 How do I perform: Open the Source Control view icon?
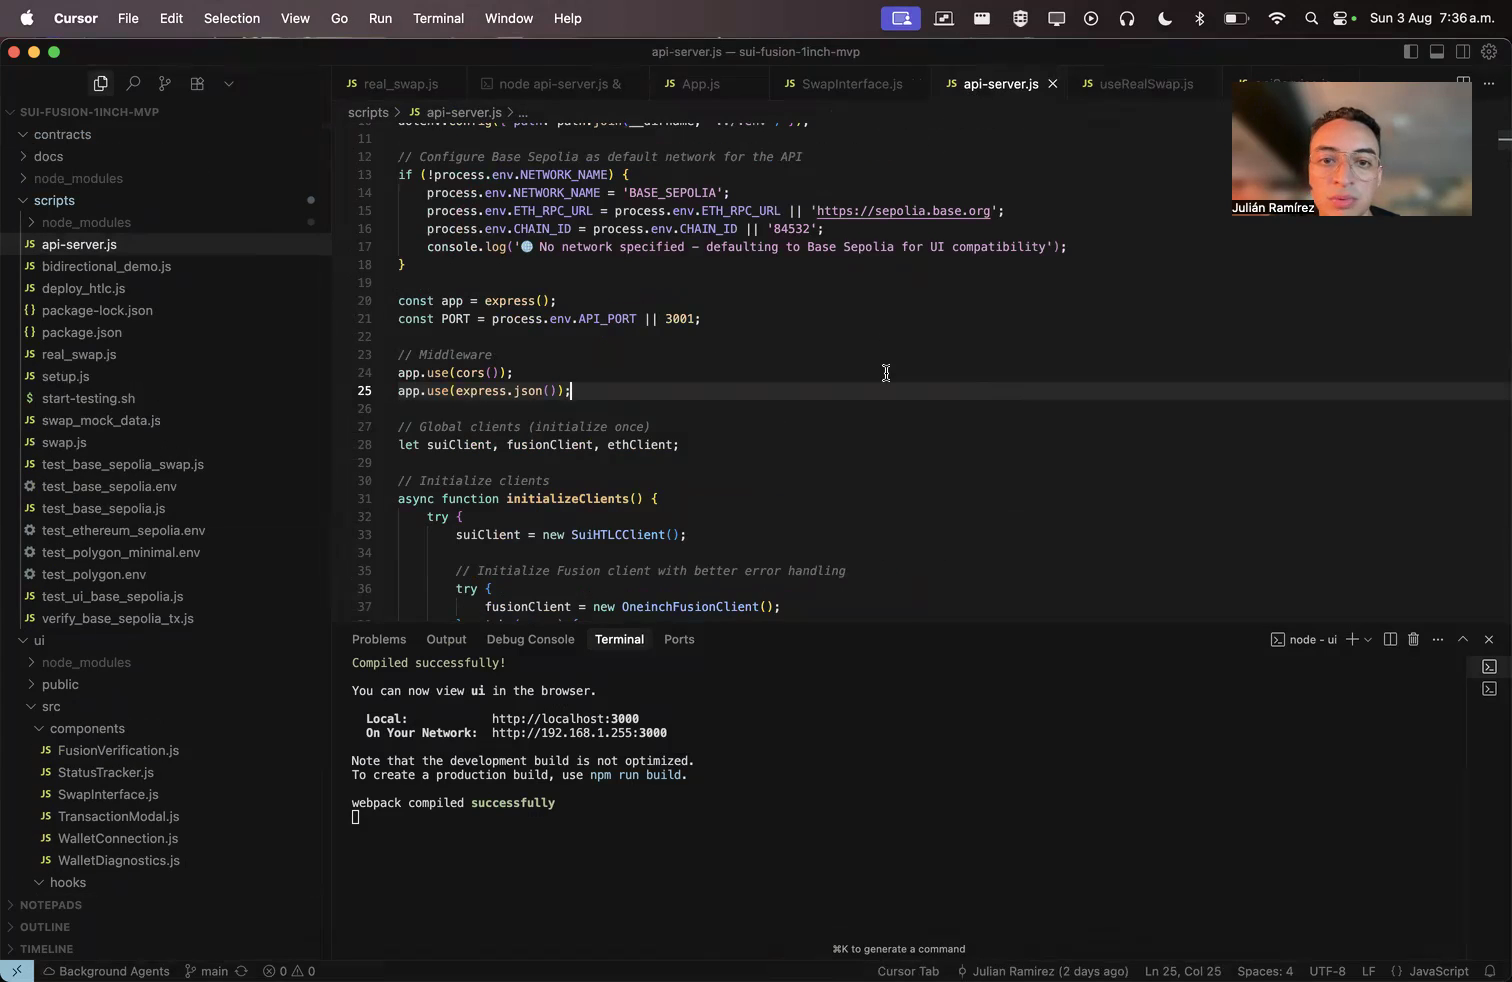coord(165,84)
